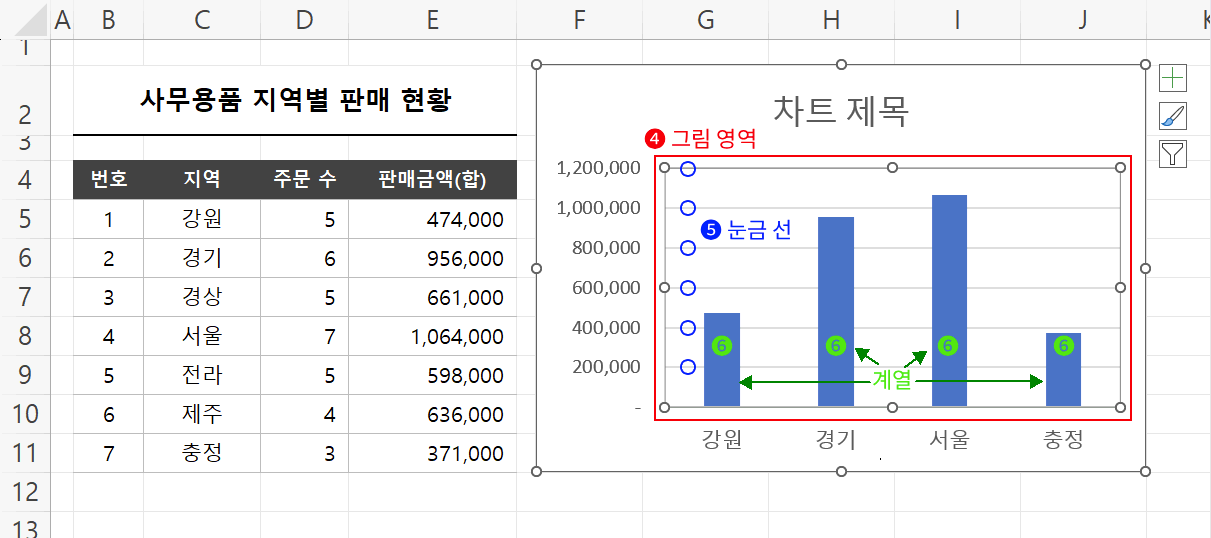Select the chart title 차트 제목

point(840,110)
